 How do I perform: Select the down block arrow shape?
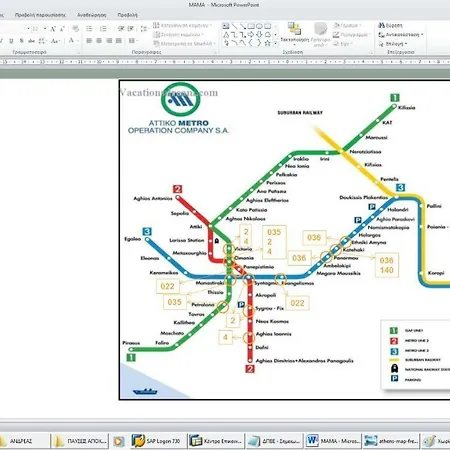259,35
